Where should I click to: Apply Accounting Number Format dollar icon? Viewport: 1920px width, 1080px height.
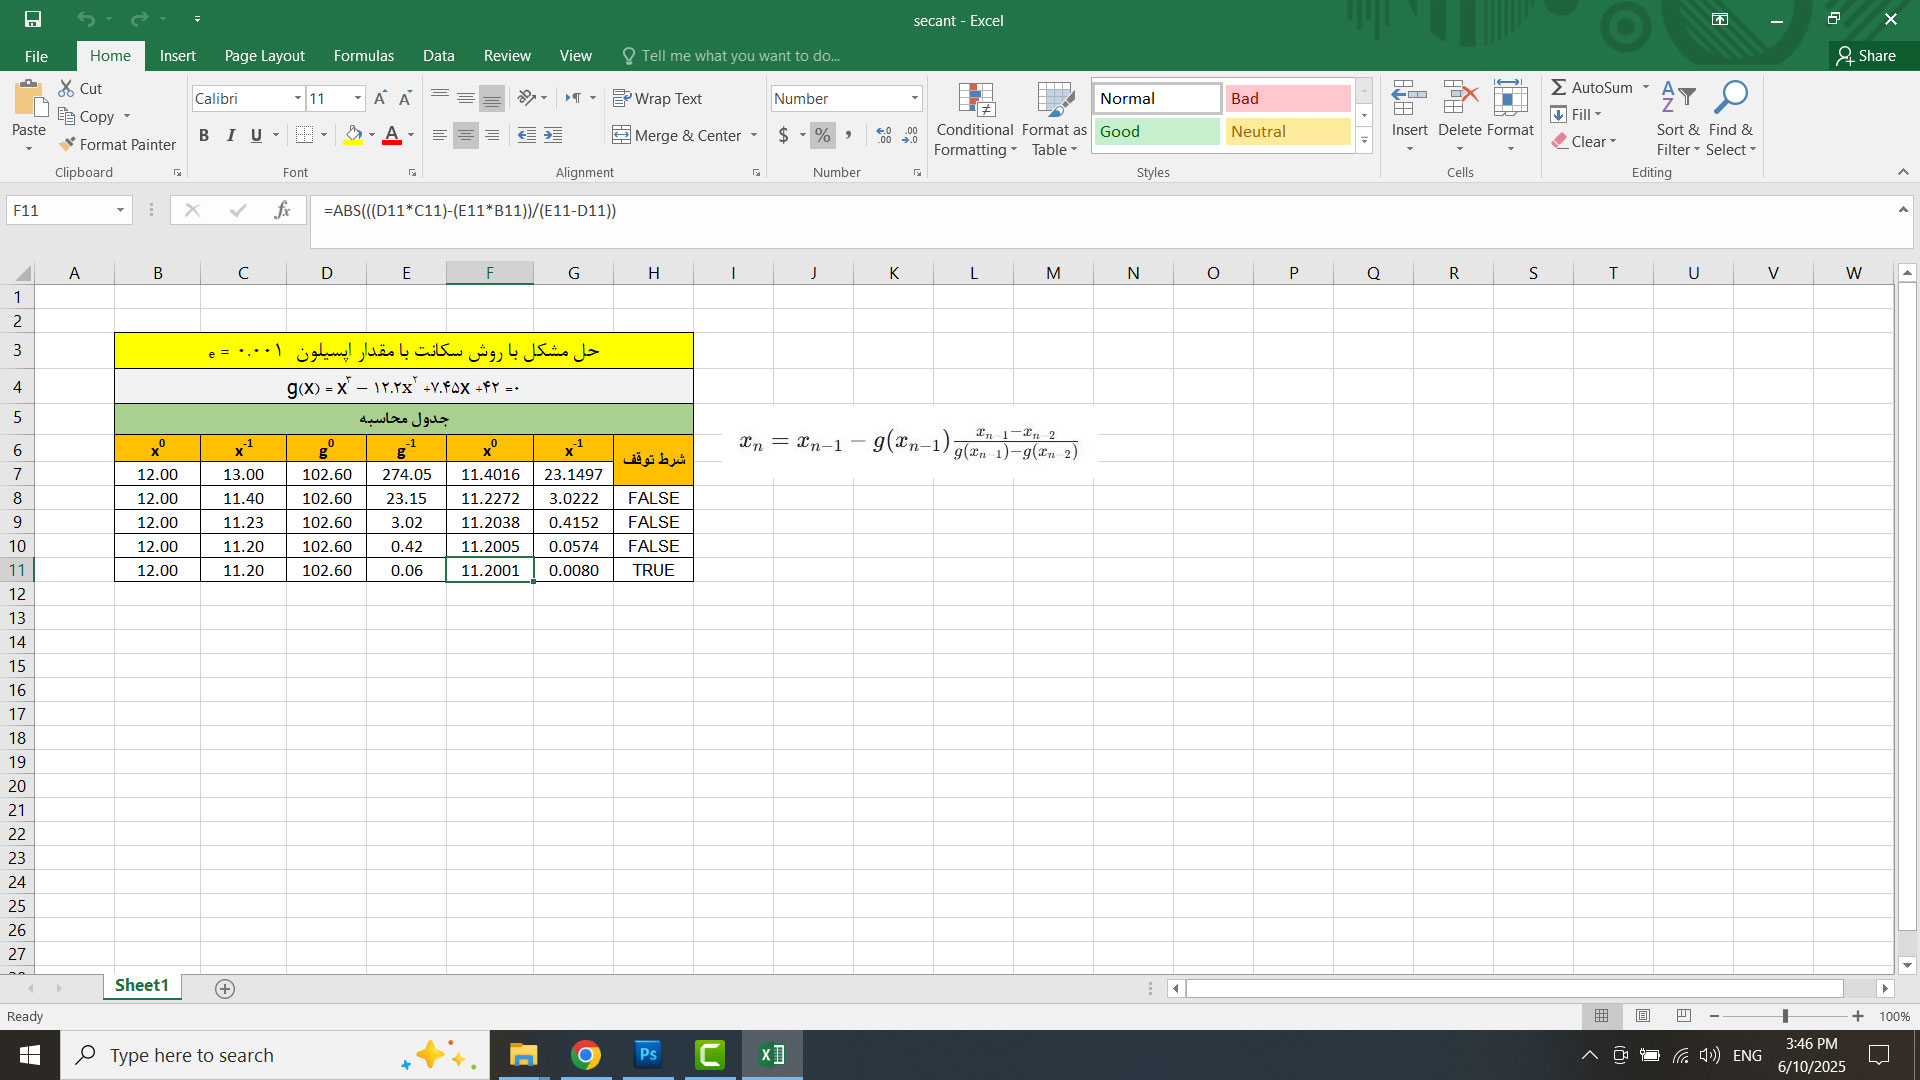[x=784, y=135]
